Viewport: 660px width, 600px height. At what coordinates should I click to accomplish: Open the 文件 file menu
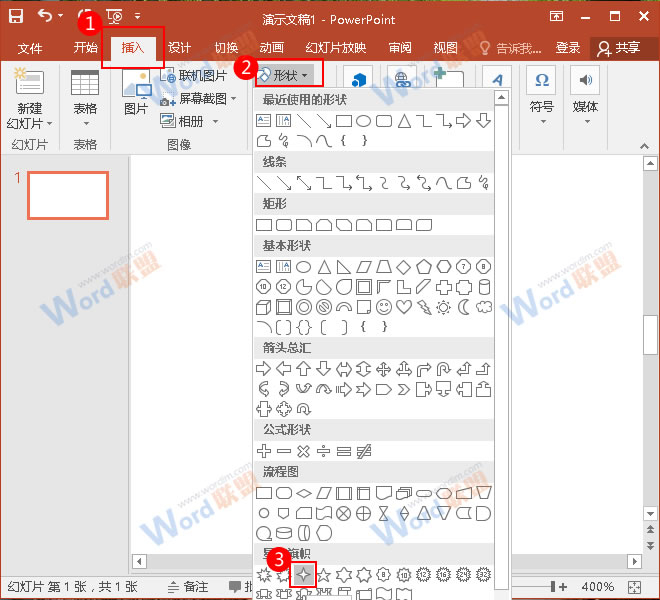coord(30,48)
